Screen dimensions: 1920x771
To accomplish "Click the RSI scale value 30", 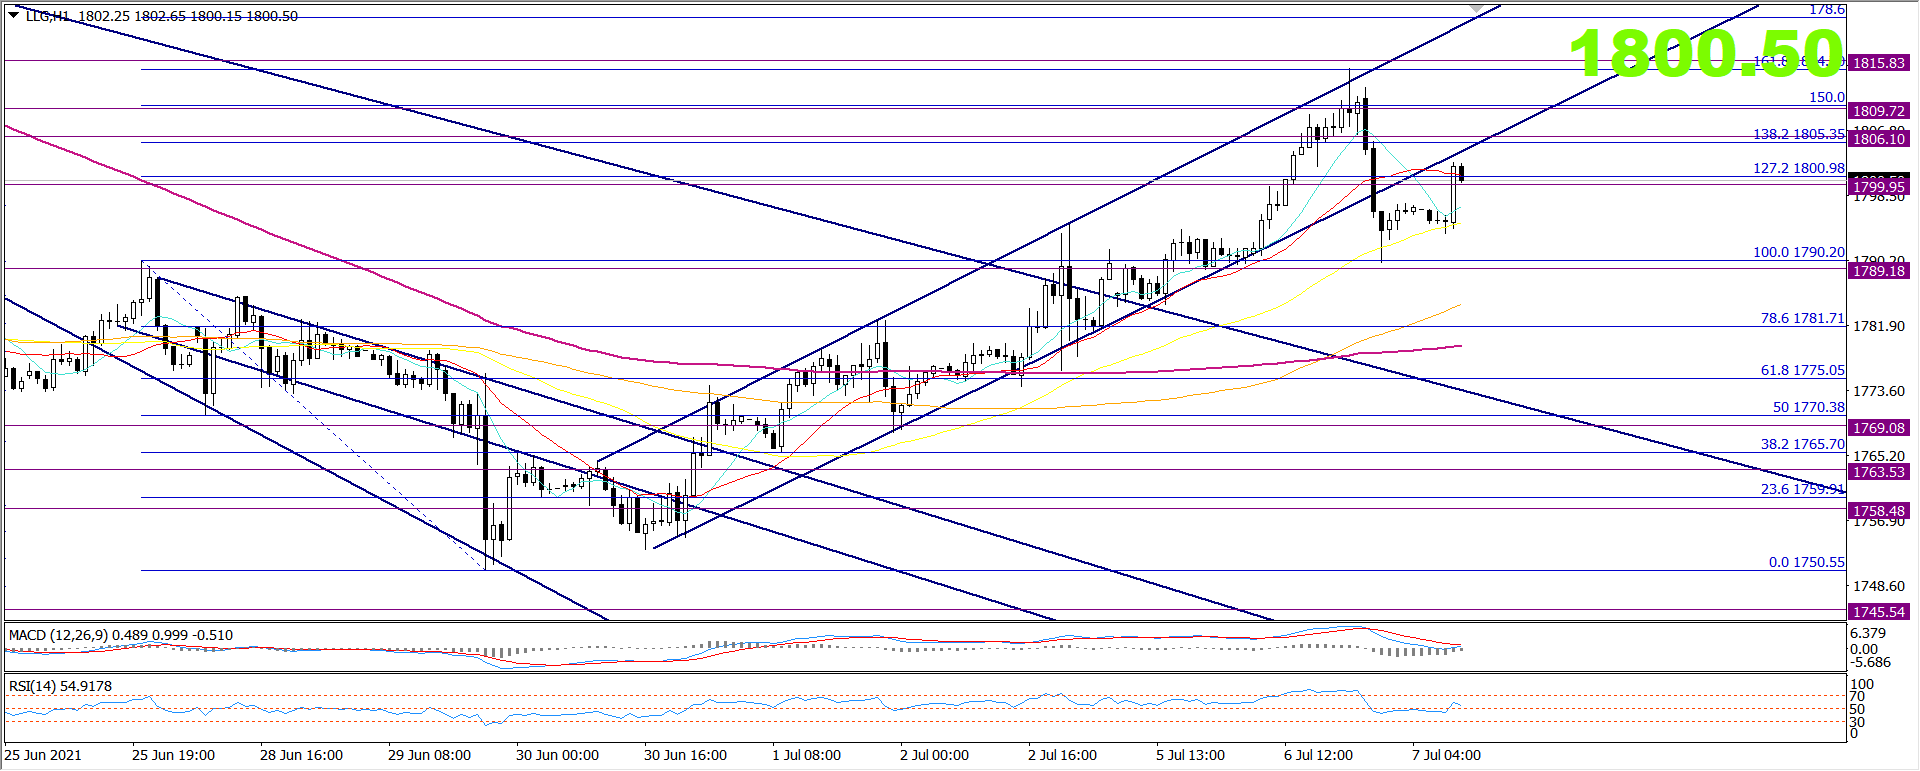I will pos(1858,722).
